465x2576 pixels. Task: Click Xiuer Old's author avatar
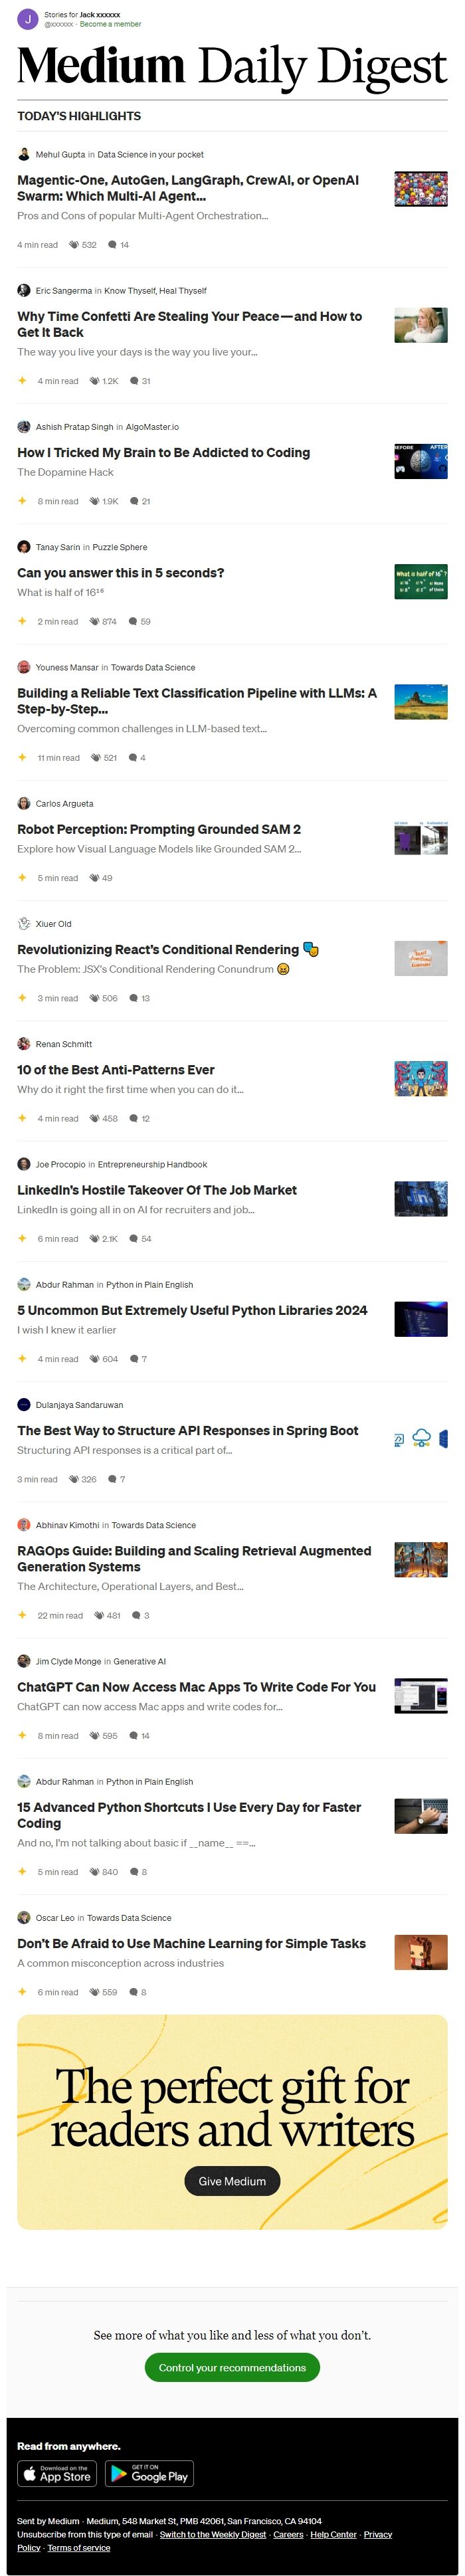click(x=24, y=923)
